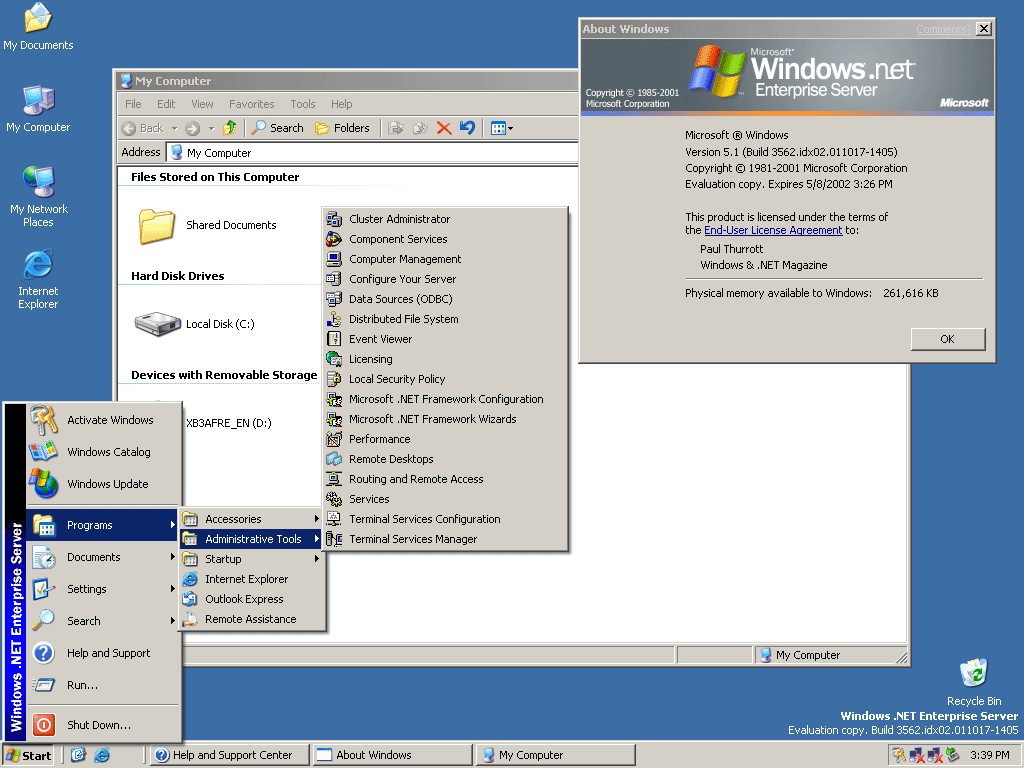Image resolution: width=1024 pixels, height=768 pixels.
Task: Launch Remote Desktops
Action: click(445, 459)
